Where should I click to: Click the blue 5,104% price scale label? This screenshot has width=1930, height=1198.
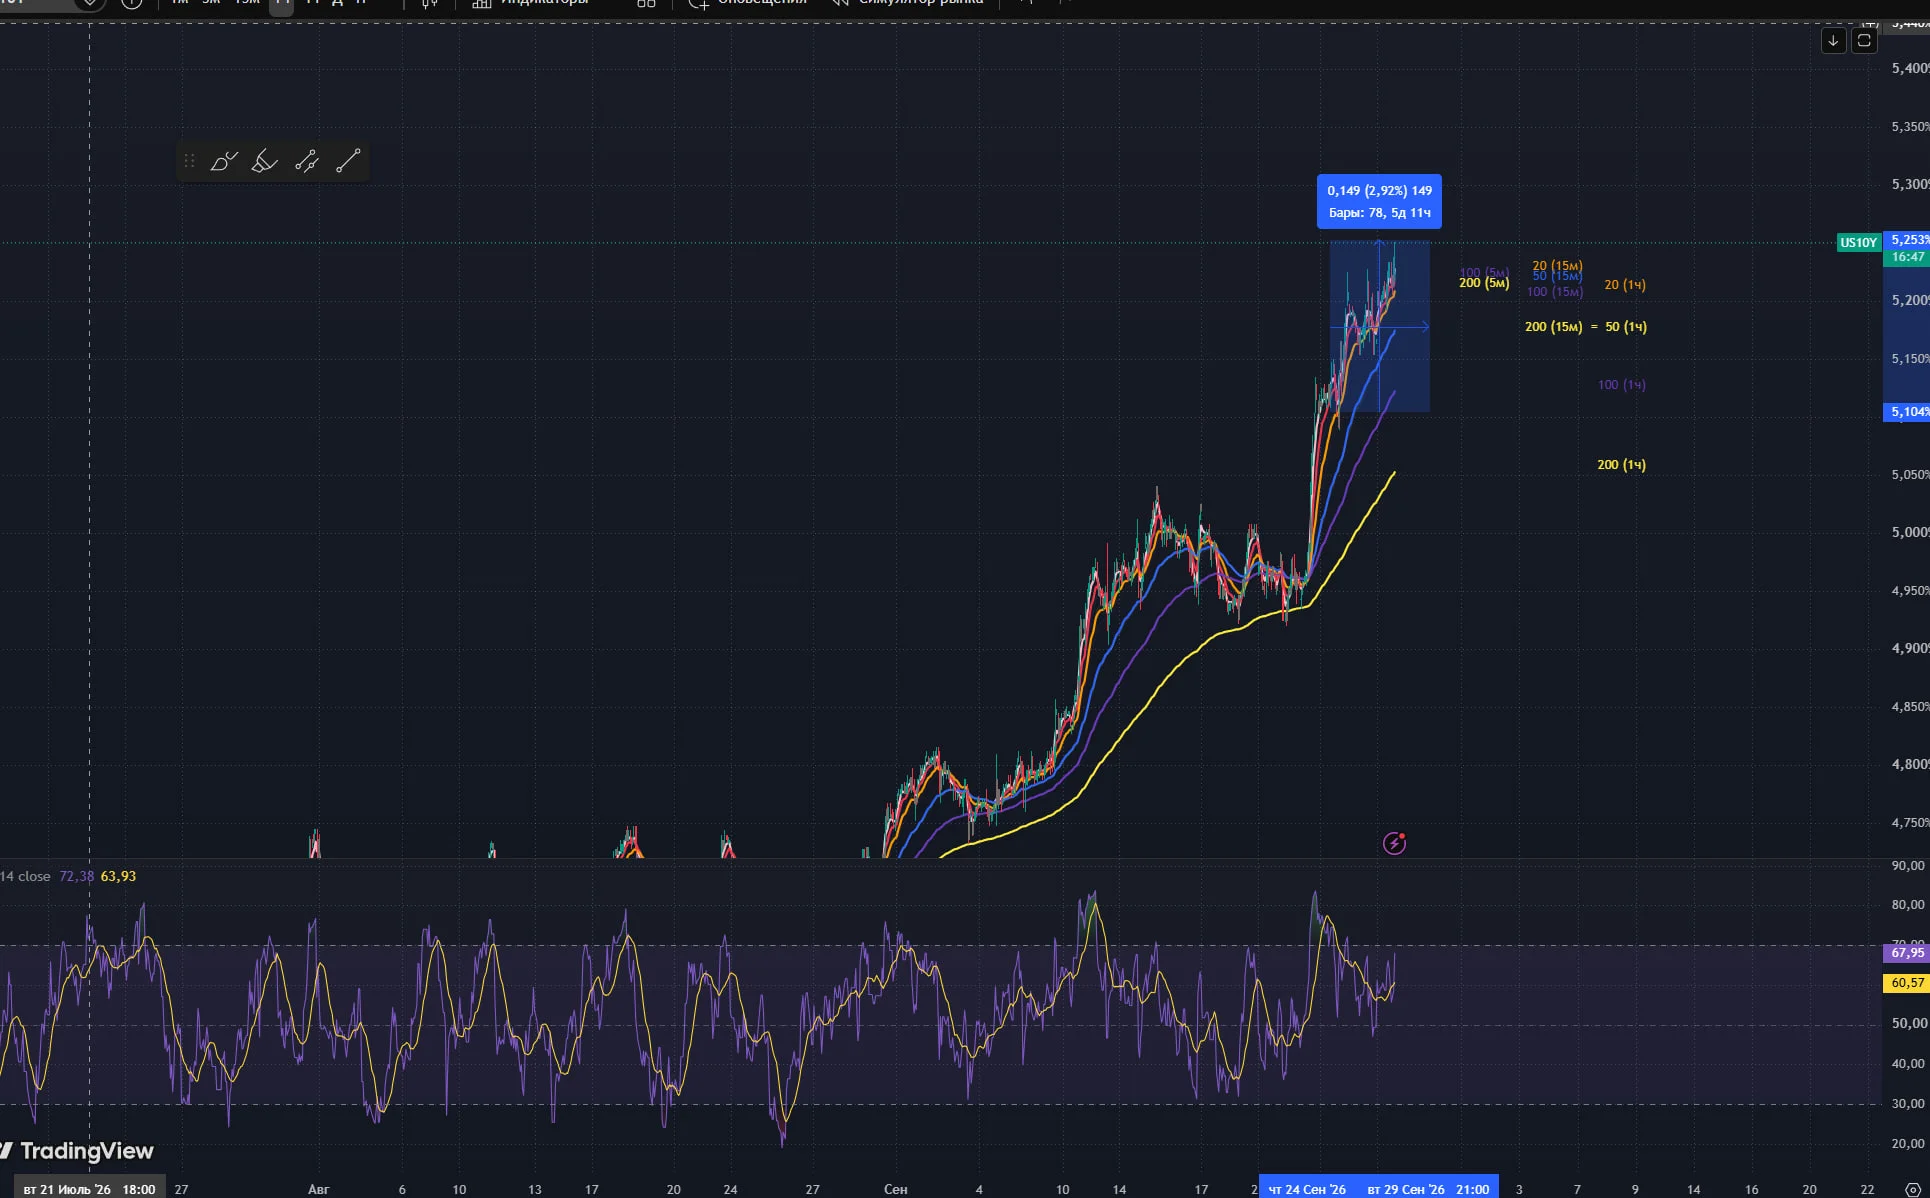click(1908, 412)
